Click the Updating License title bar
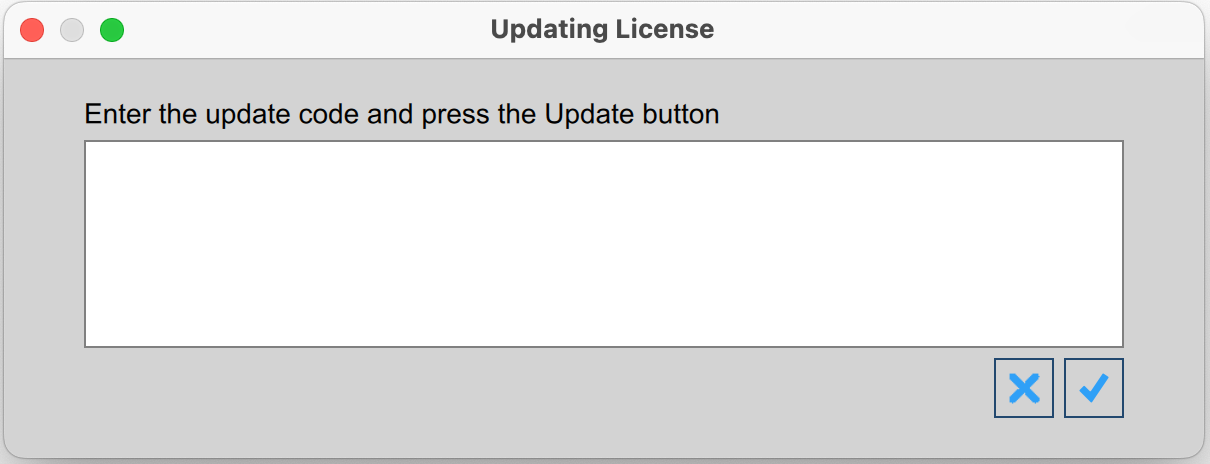The width and height of the screenshot is (1210, 464). [x=850, y=30]
